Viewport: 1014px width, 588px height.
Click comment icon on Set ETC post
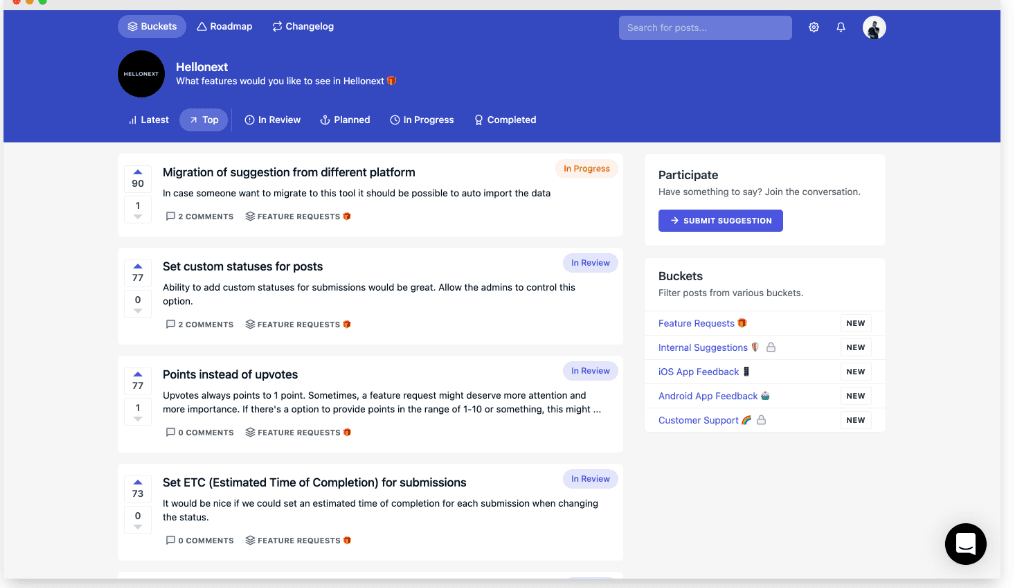pyautogui.click(x=170, y=540)
